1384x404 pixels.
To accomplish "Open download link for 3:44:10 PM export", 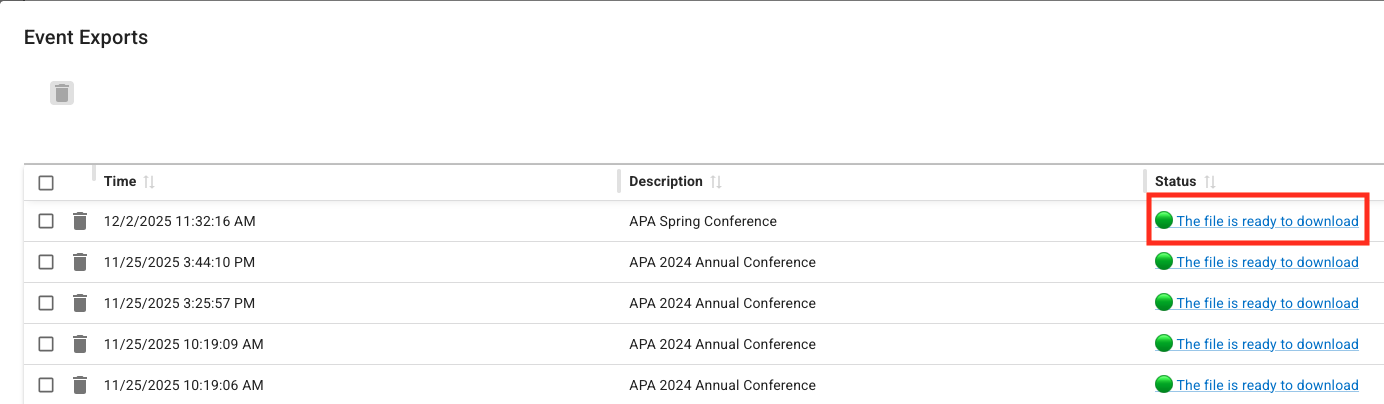I will [x=1267, y=262].
